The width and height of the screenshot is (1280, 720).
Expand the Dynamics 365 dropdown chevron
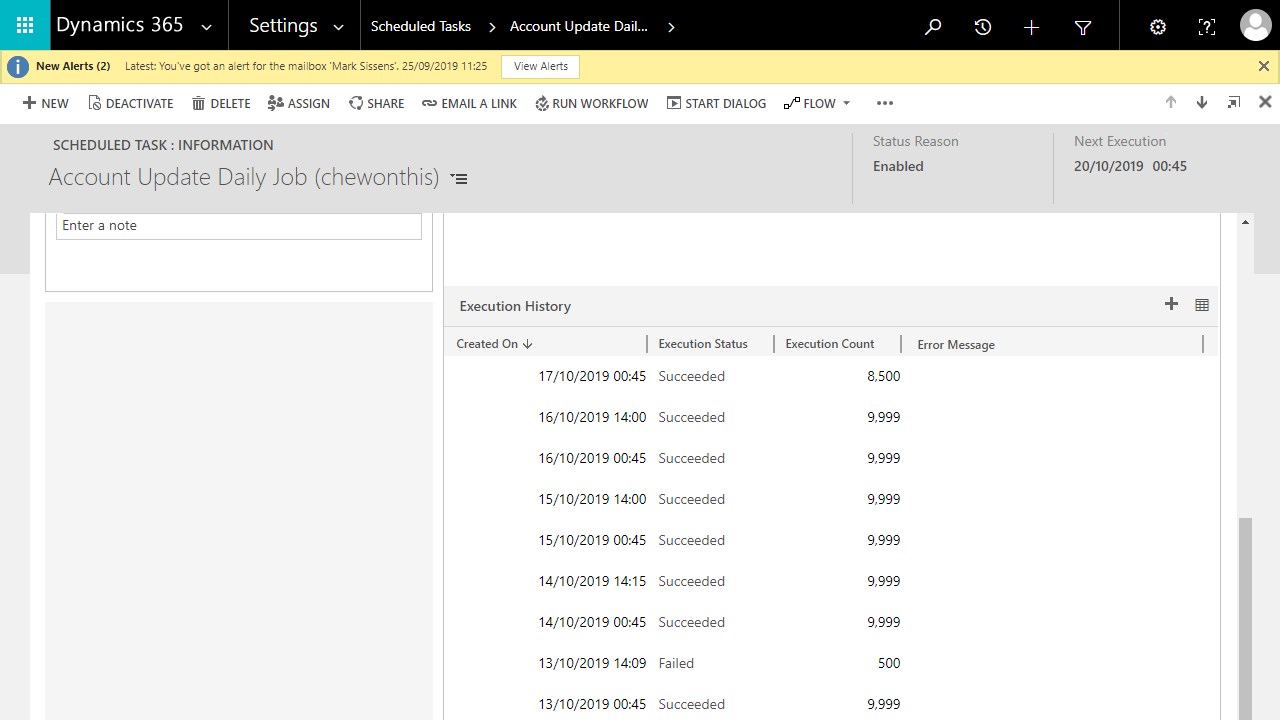point(206,27)
